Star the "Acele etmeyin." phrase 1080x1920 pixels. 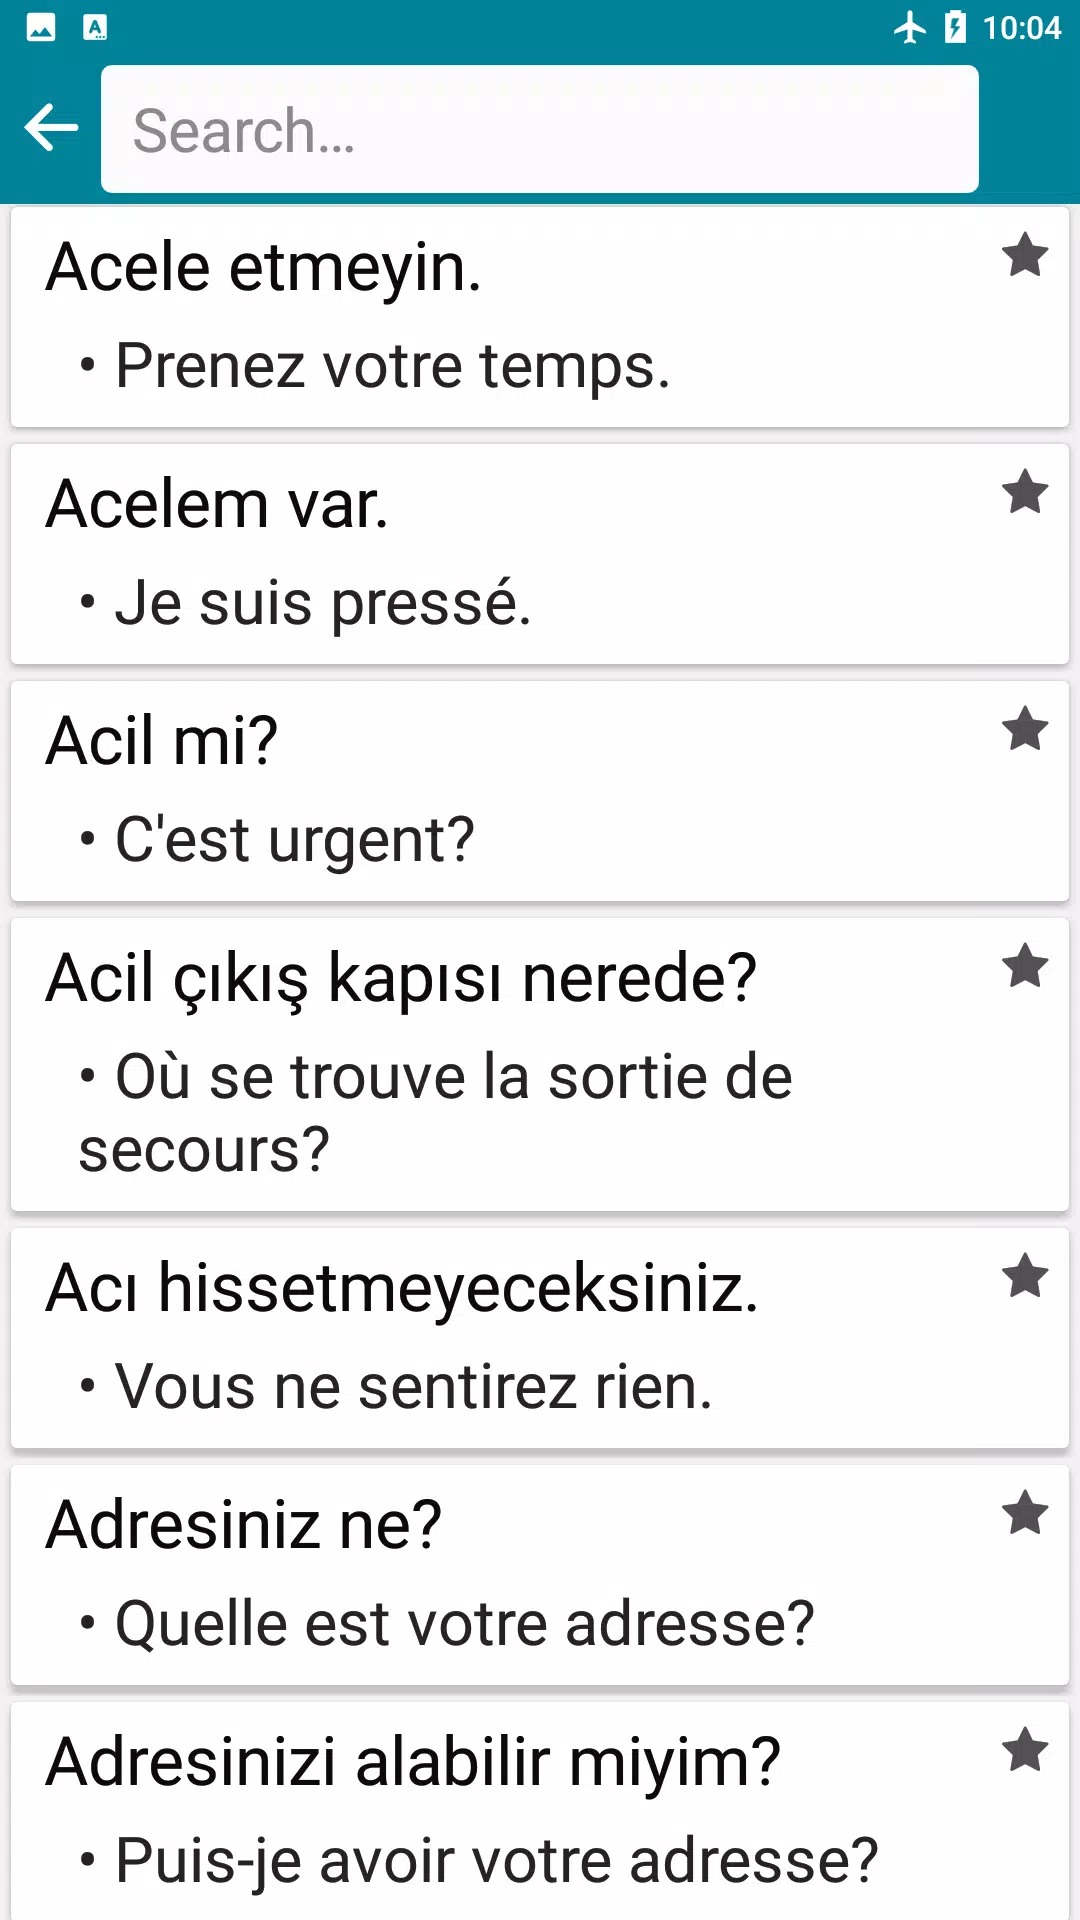click(x=1025, y=256)
